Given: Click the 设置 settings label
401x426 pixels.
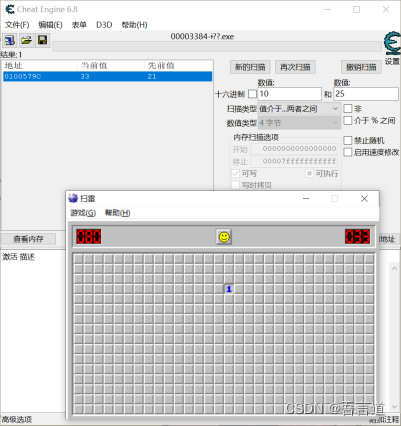Looking at the screenshot, I should 392,61.
